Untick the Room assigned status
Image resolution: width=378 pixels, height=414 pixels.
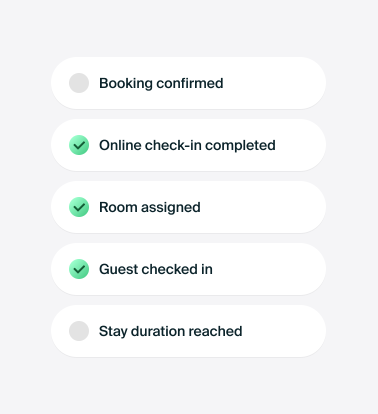click(79, 207)
